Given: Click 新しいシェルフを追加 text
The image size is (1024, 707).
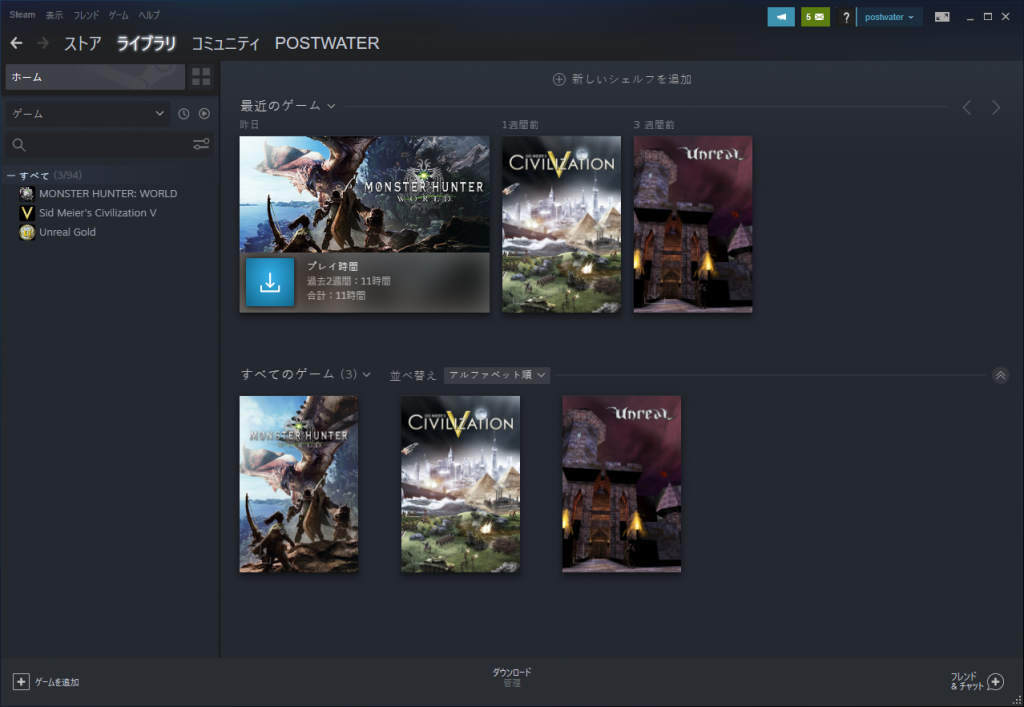Looking at the screenshot, I should [632, 80].
